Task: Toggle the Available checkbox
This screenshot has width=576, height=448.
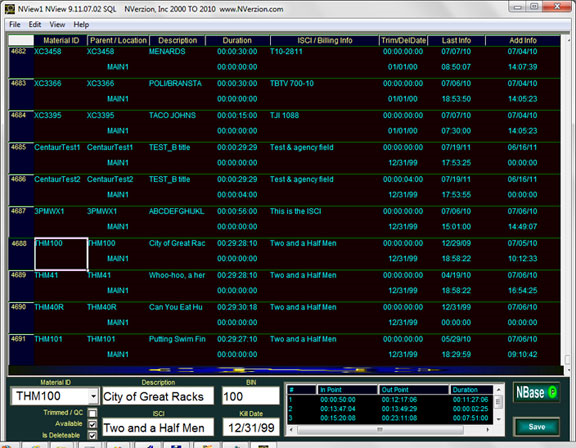Action: (93, 424)
